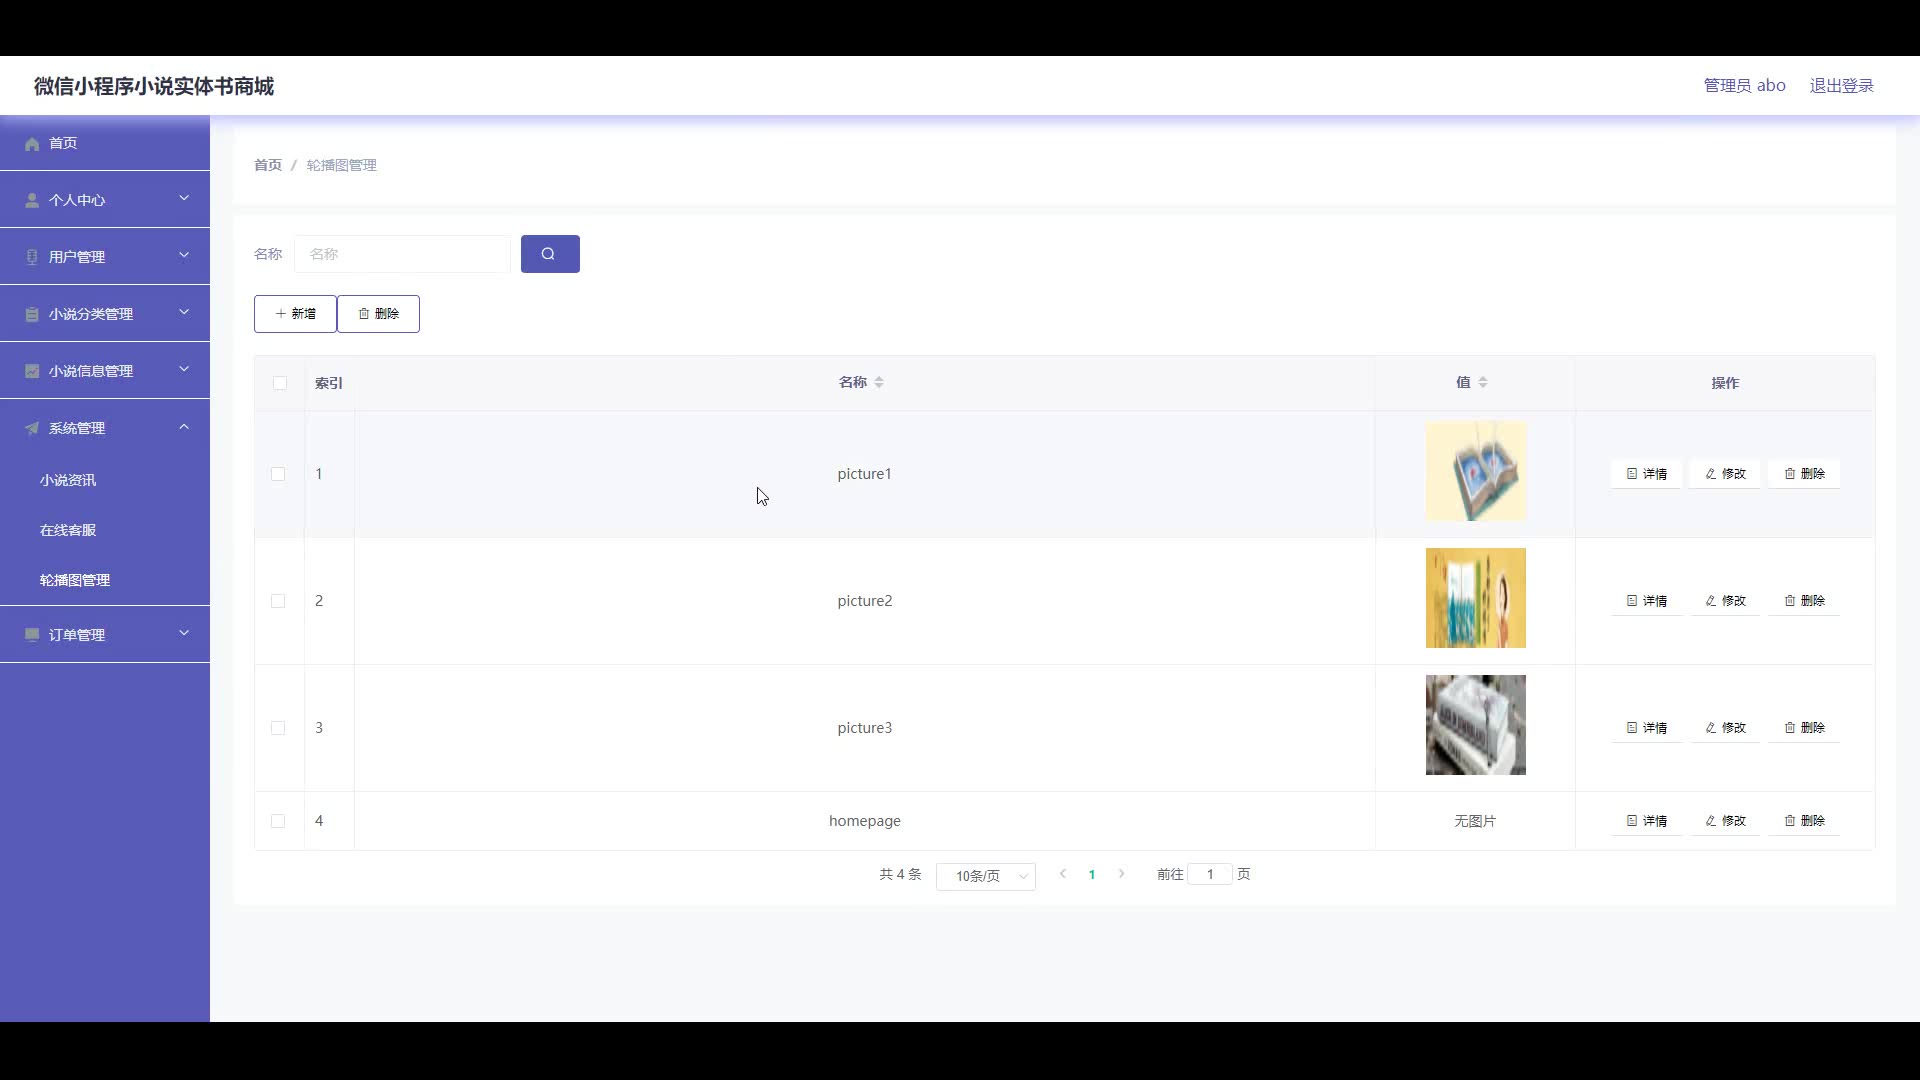Click the 订单管理 monitor icon
This screenshot has width=1920, height=1080.
(32, 636)
